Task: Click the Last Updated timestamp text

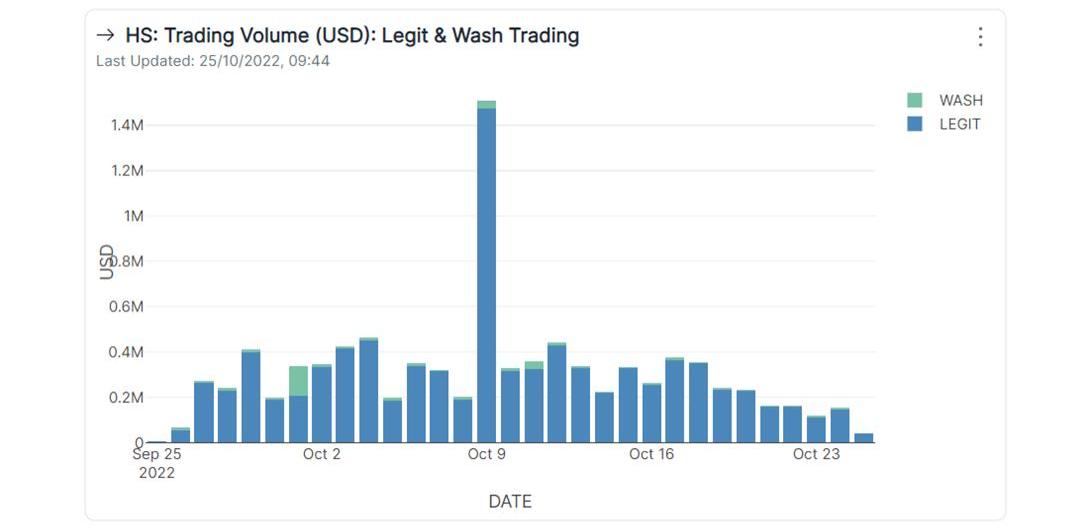Action: (213, 61)
